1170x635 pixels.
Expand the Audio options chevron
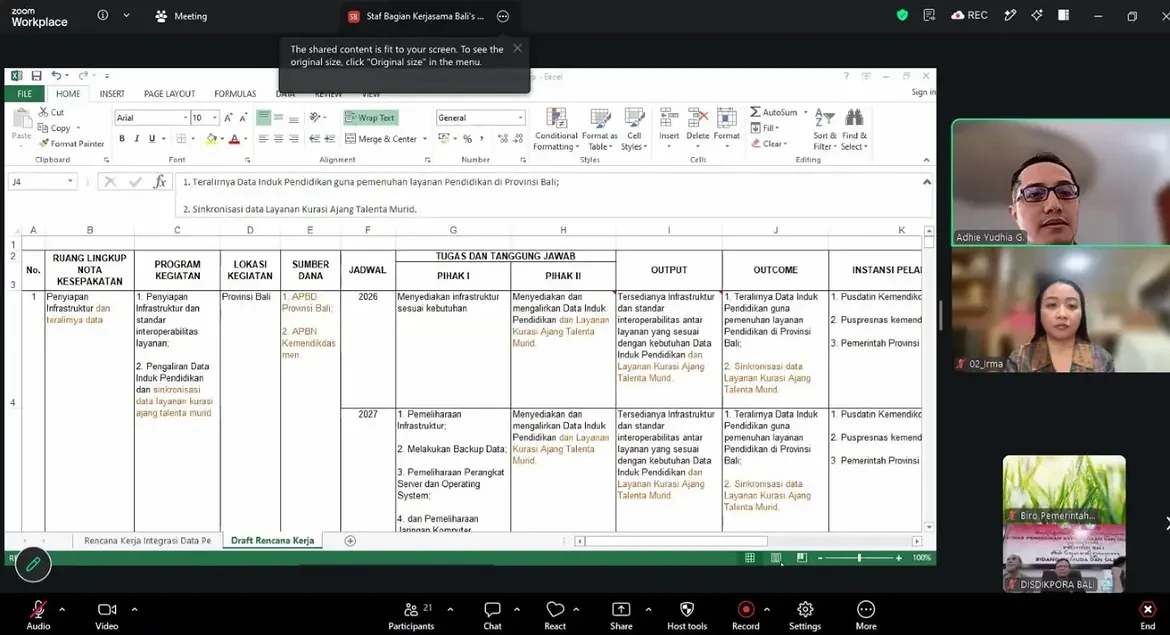[62, 610]
